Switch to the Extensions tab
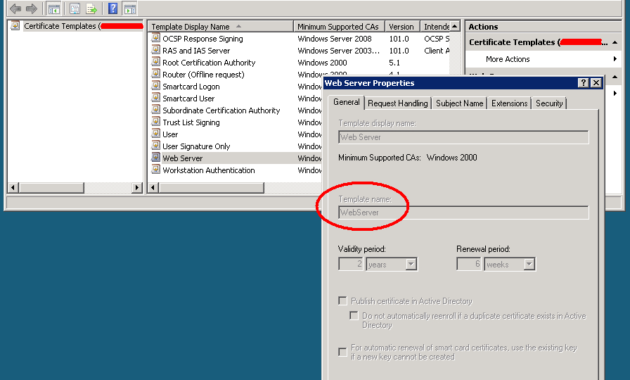 point(509,103)
